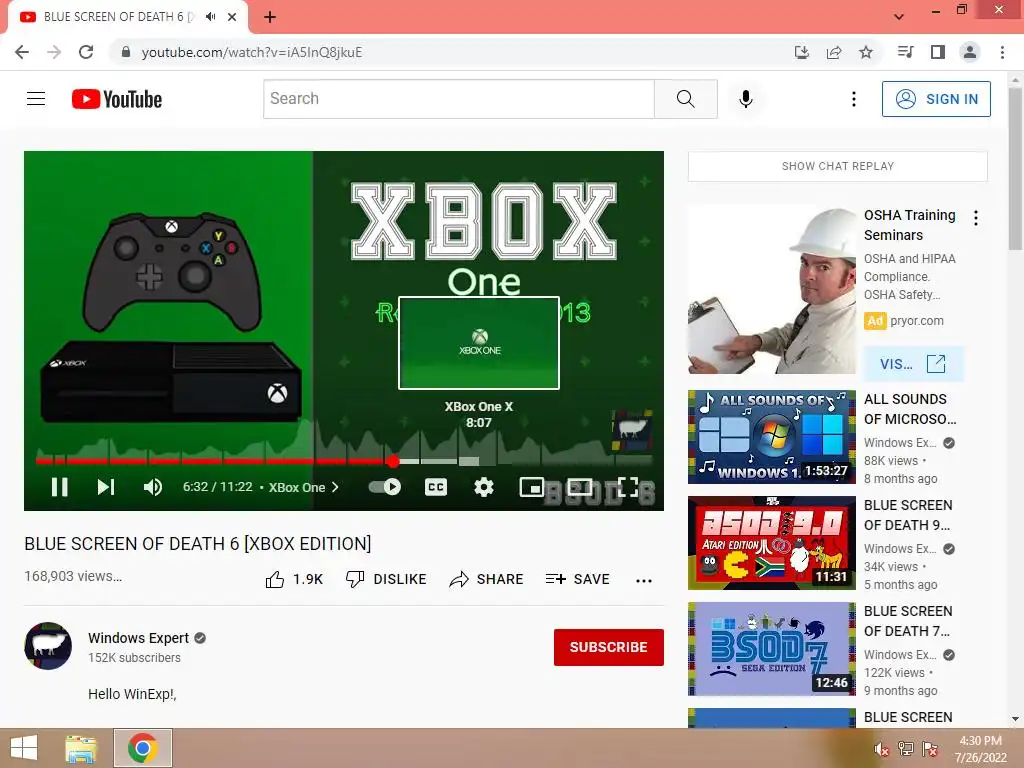Toggle closed captions CC button
The image size is (1024, 768).
pyautogui.click(x=436, y=487)
